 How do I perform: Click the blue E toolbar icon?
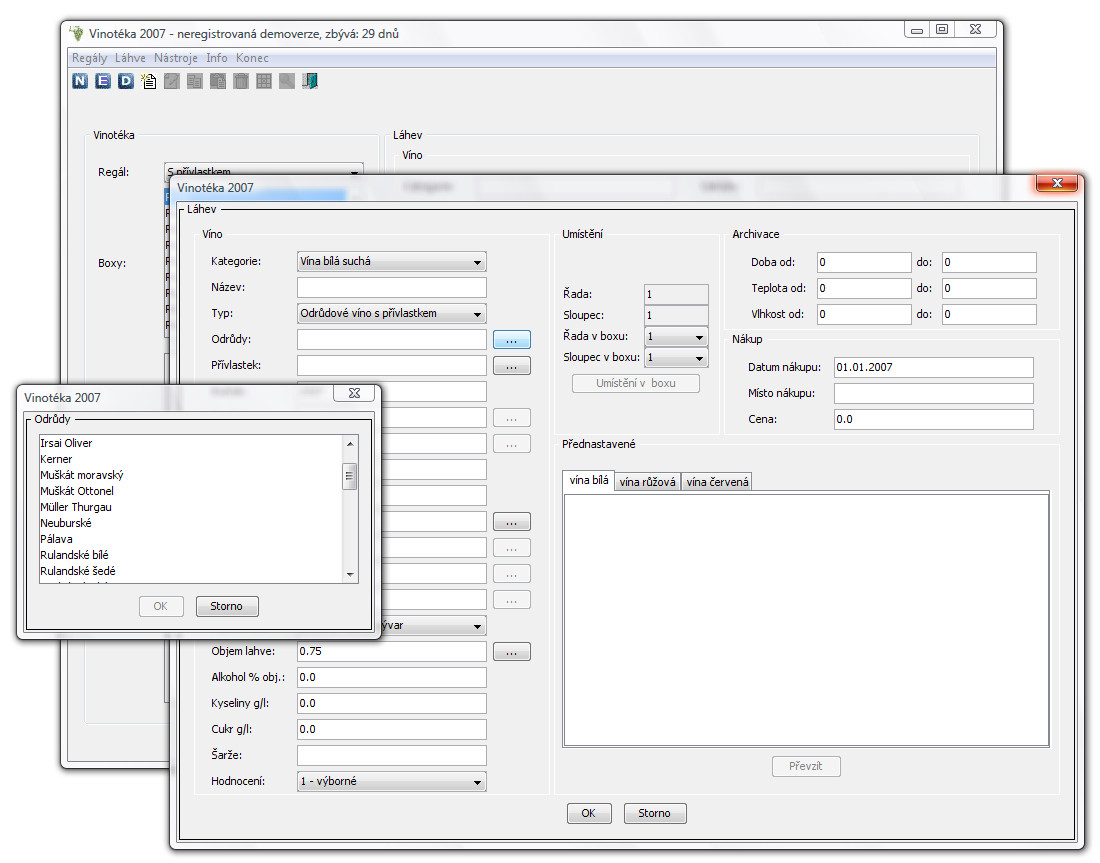pos(103,81)
